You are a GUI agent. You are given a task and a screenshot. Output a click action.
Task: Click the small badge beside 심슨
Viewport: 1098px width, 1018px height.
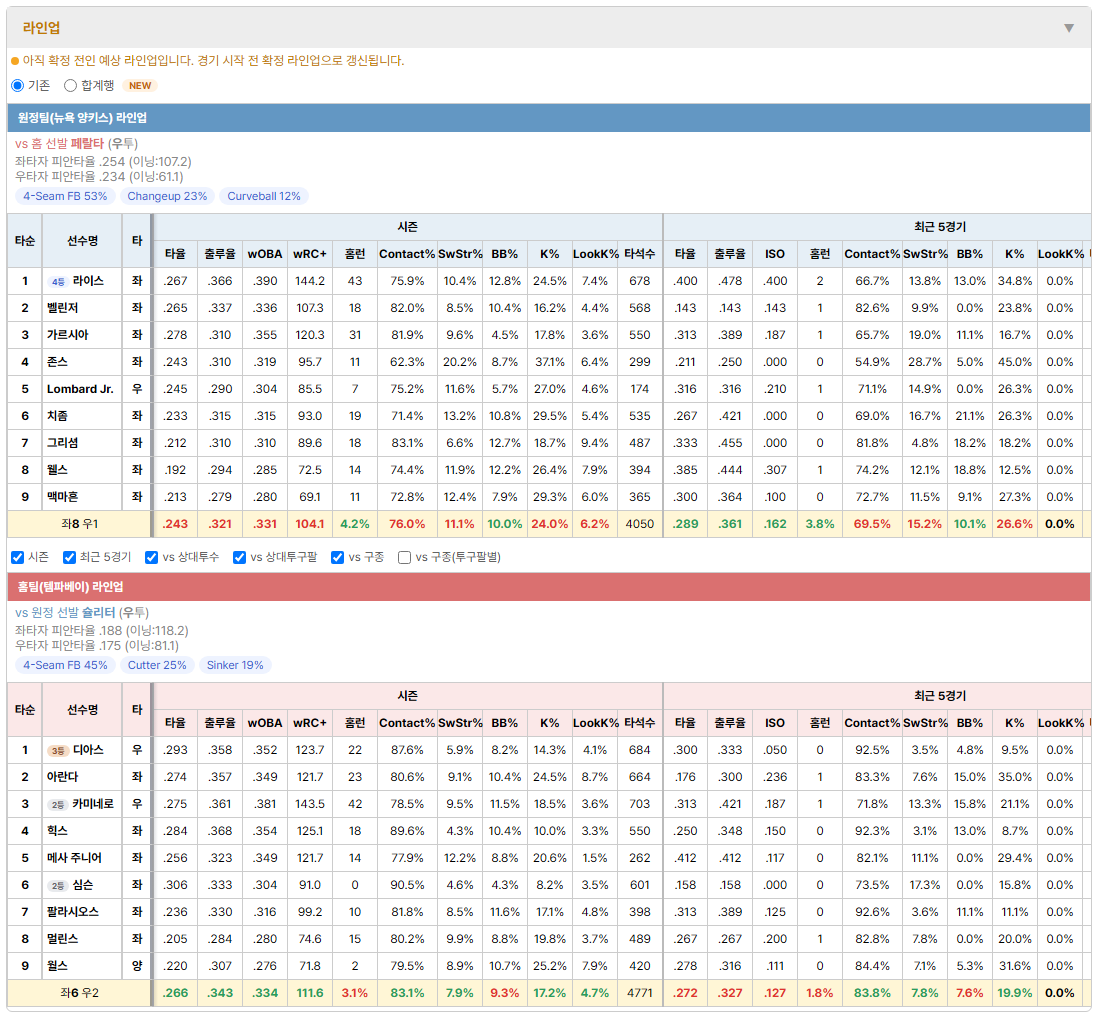pos(57,886)
